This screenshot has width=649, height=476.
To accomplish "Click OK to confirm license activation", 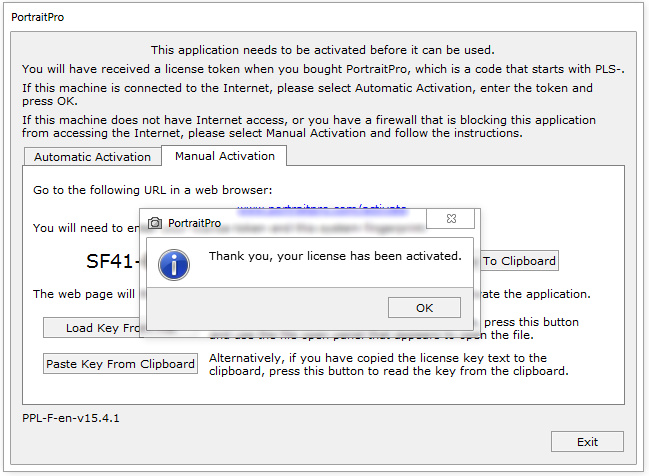I will click(x=424, y=308).
